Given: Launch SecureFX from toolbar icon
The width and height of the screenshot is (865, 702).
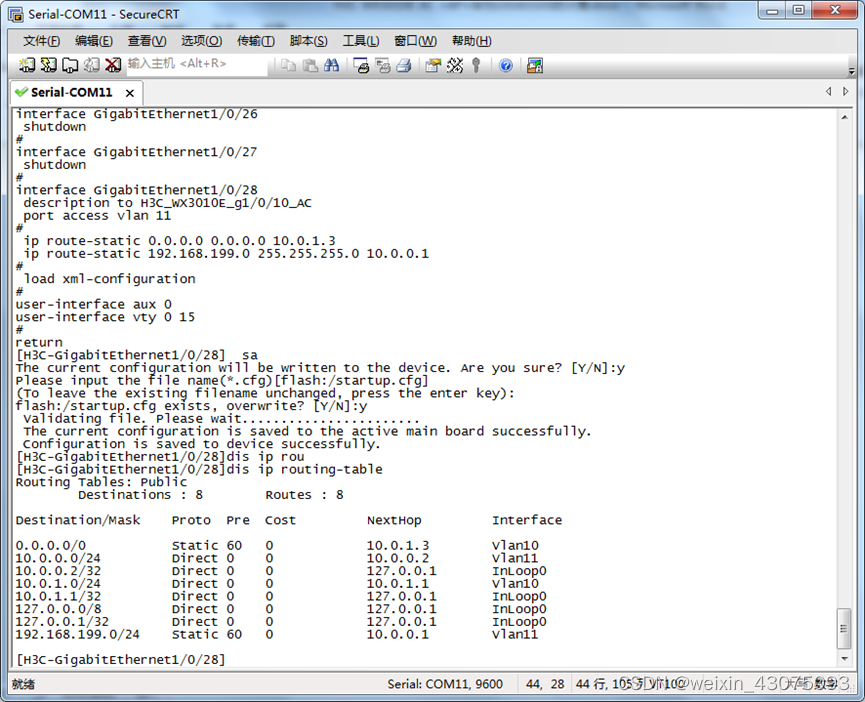Looking at the screenshot, I should 535,65.
